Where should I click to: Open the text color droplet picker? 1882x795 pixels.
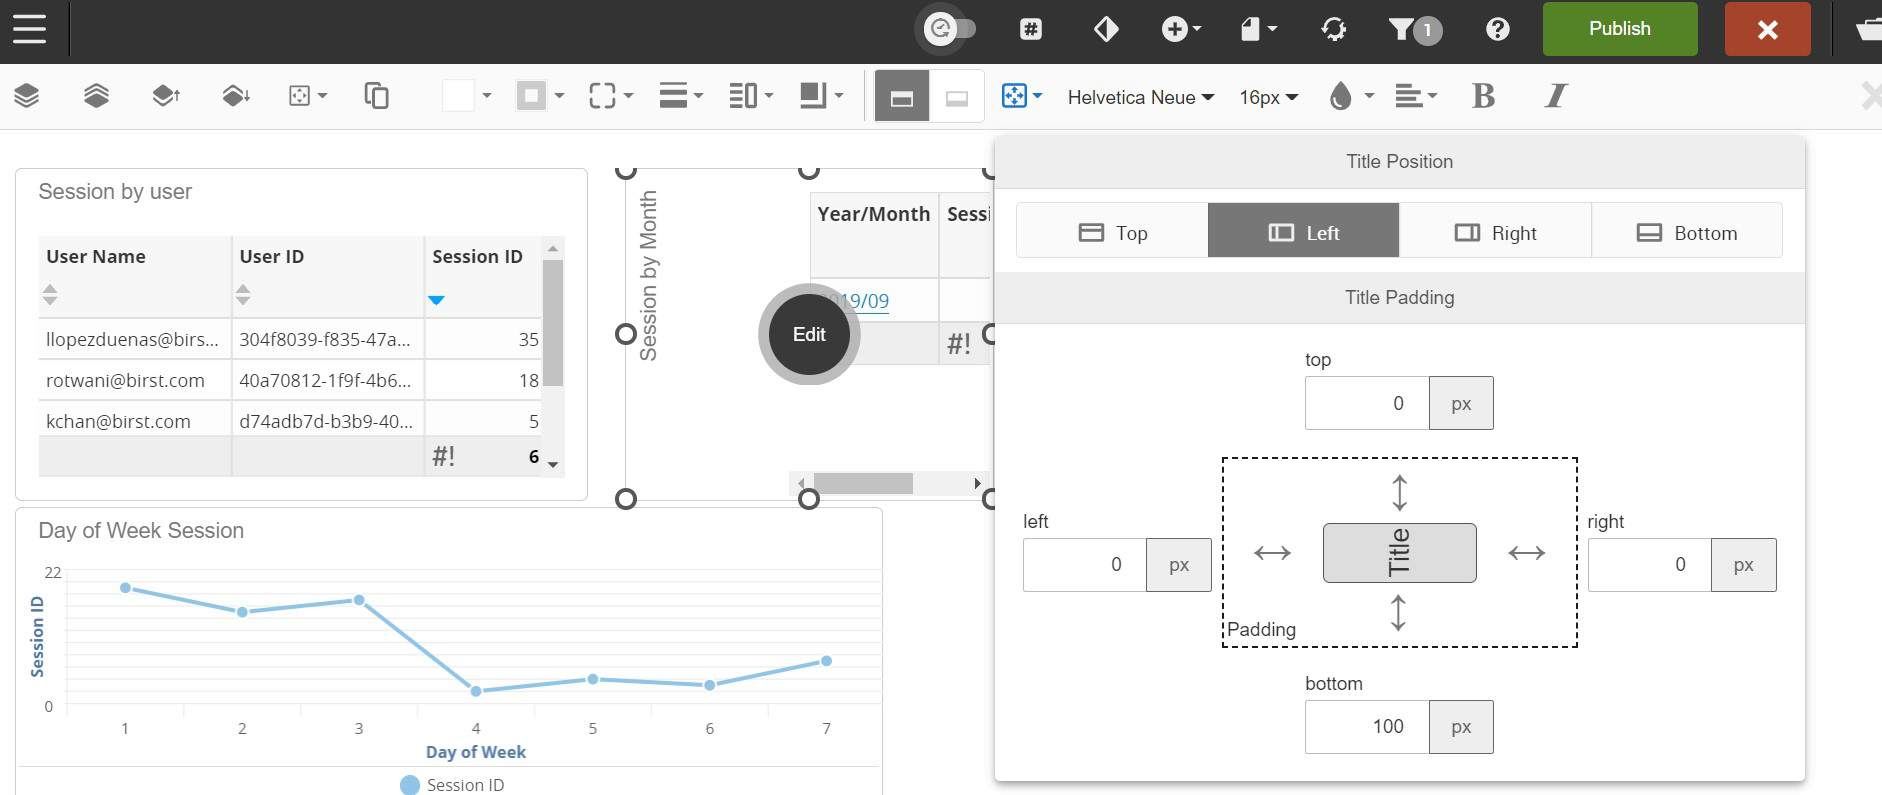click(x=1350, y=96)
